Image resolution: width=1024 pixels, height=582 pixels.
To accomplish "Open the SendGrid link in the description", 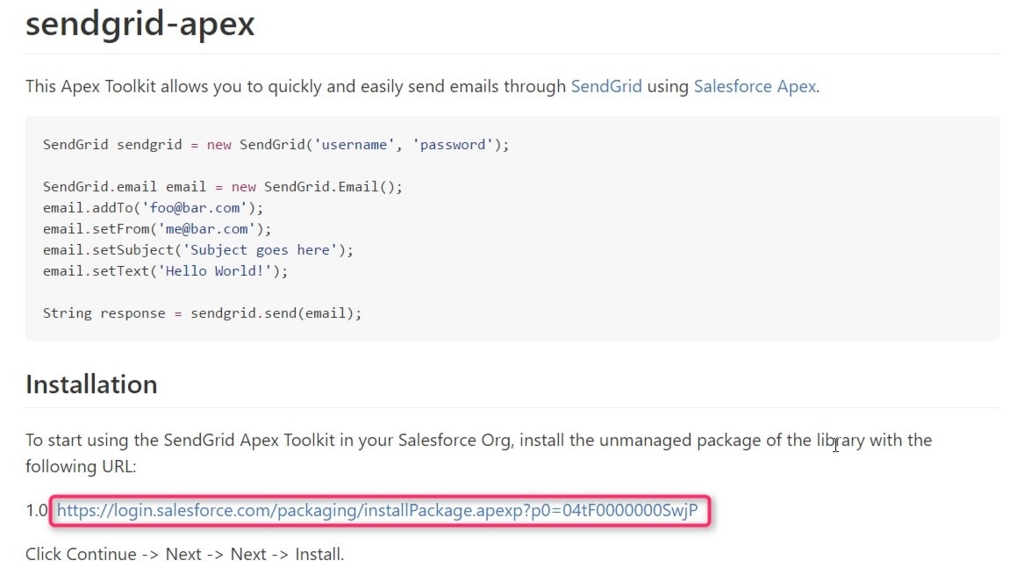I will [606, 86].
